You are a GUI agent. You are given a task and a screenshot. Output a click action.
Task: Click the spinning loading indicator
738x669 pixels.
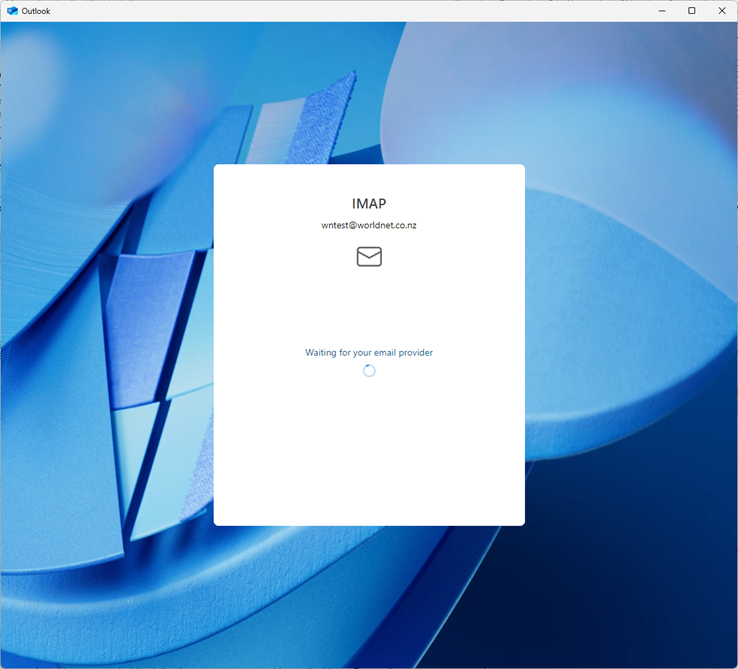pos(369,371)
